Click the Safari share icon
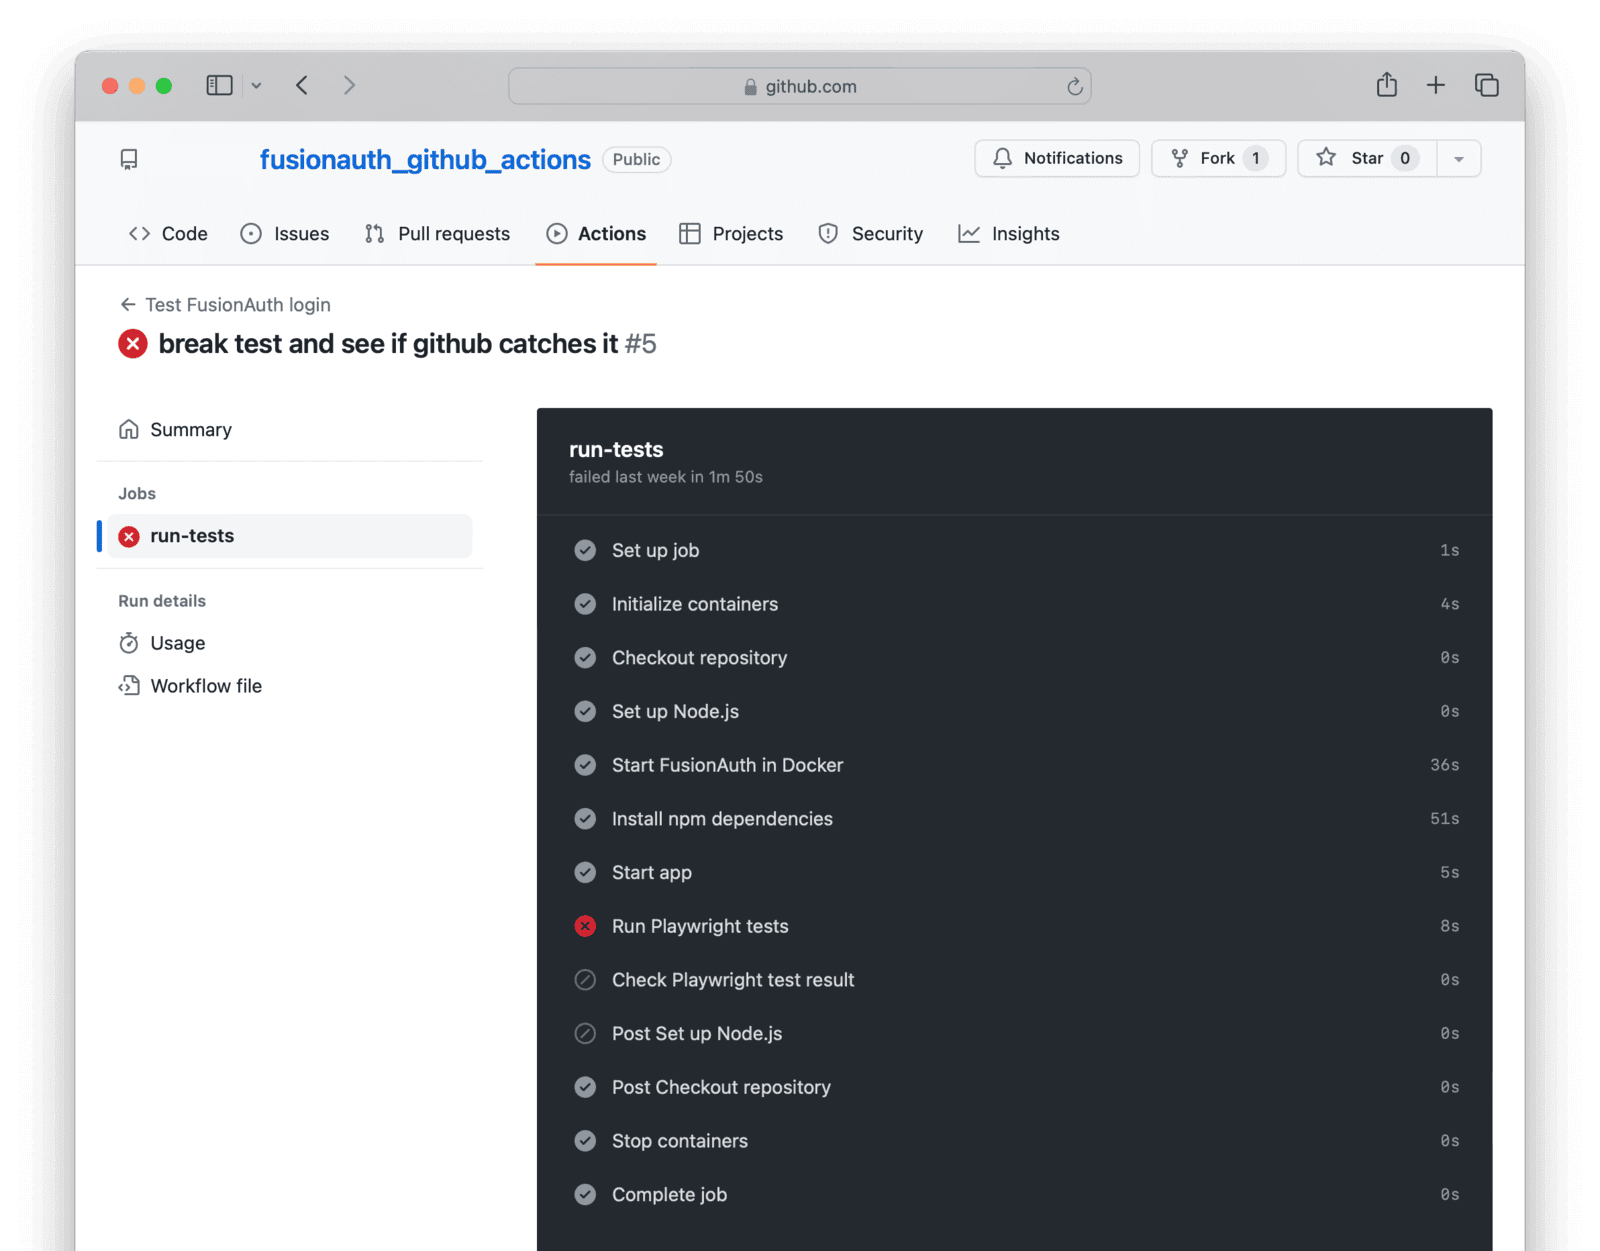The width and height of the screenshot is (1600, 1251). (1386, 85)
